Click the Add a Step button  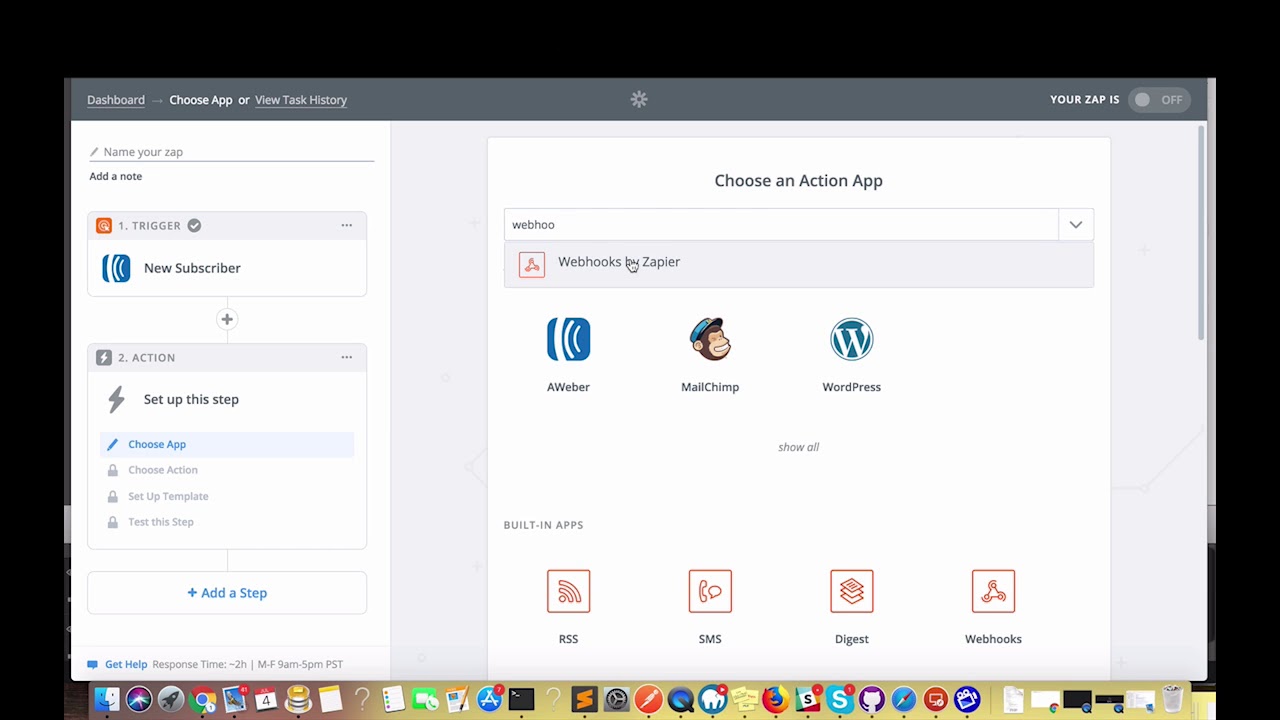click(x=227, y=593)
